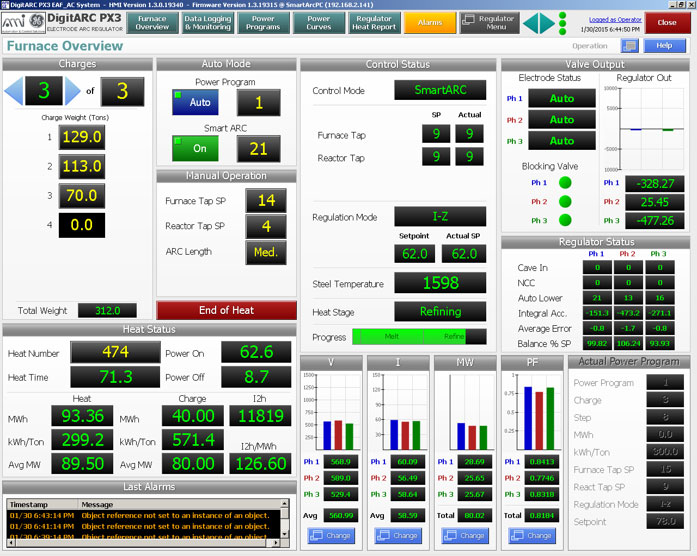This screenshot has width=697, height=556.
Task: Toggle Ph 3 electrode status Auto
Action: coord(562,141)
